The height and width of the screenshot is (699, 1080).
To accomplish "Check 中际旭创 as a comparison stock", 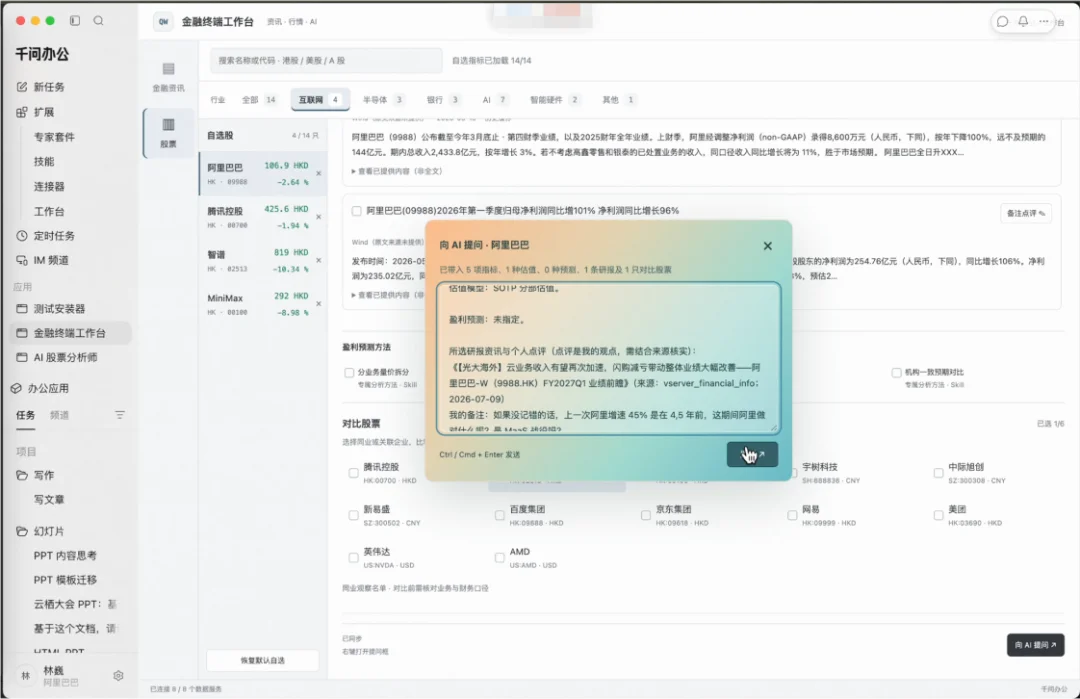I will click(938, 472).
